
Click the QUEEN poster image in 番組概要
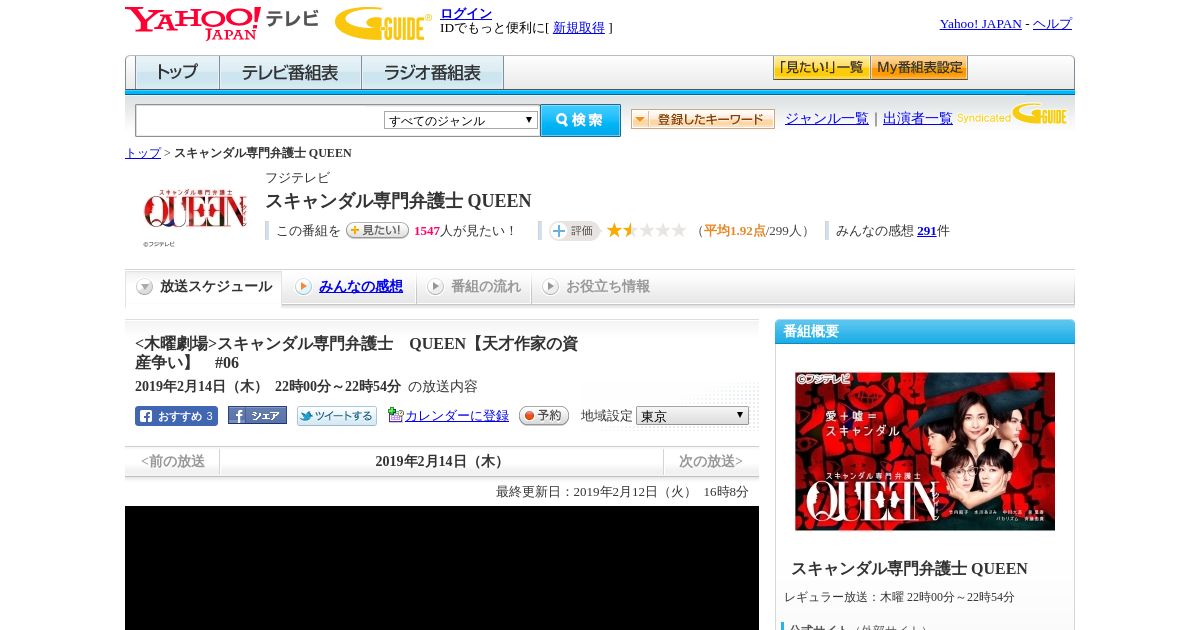tap(925, 451)
